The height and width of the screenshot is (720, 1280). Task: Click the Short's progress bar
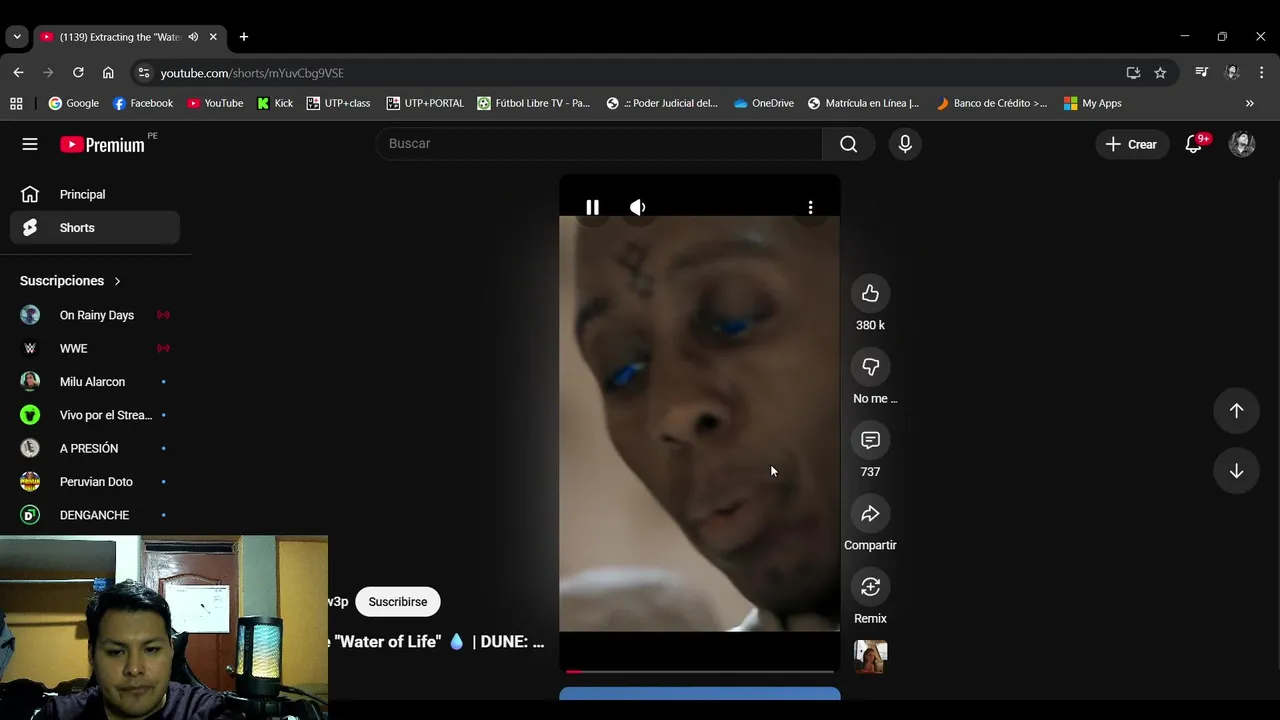pyautogui.click(x=699, y=671)
